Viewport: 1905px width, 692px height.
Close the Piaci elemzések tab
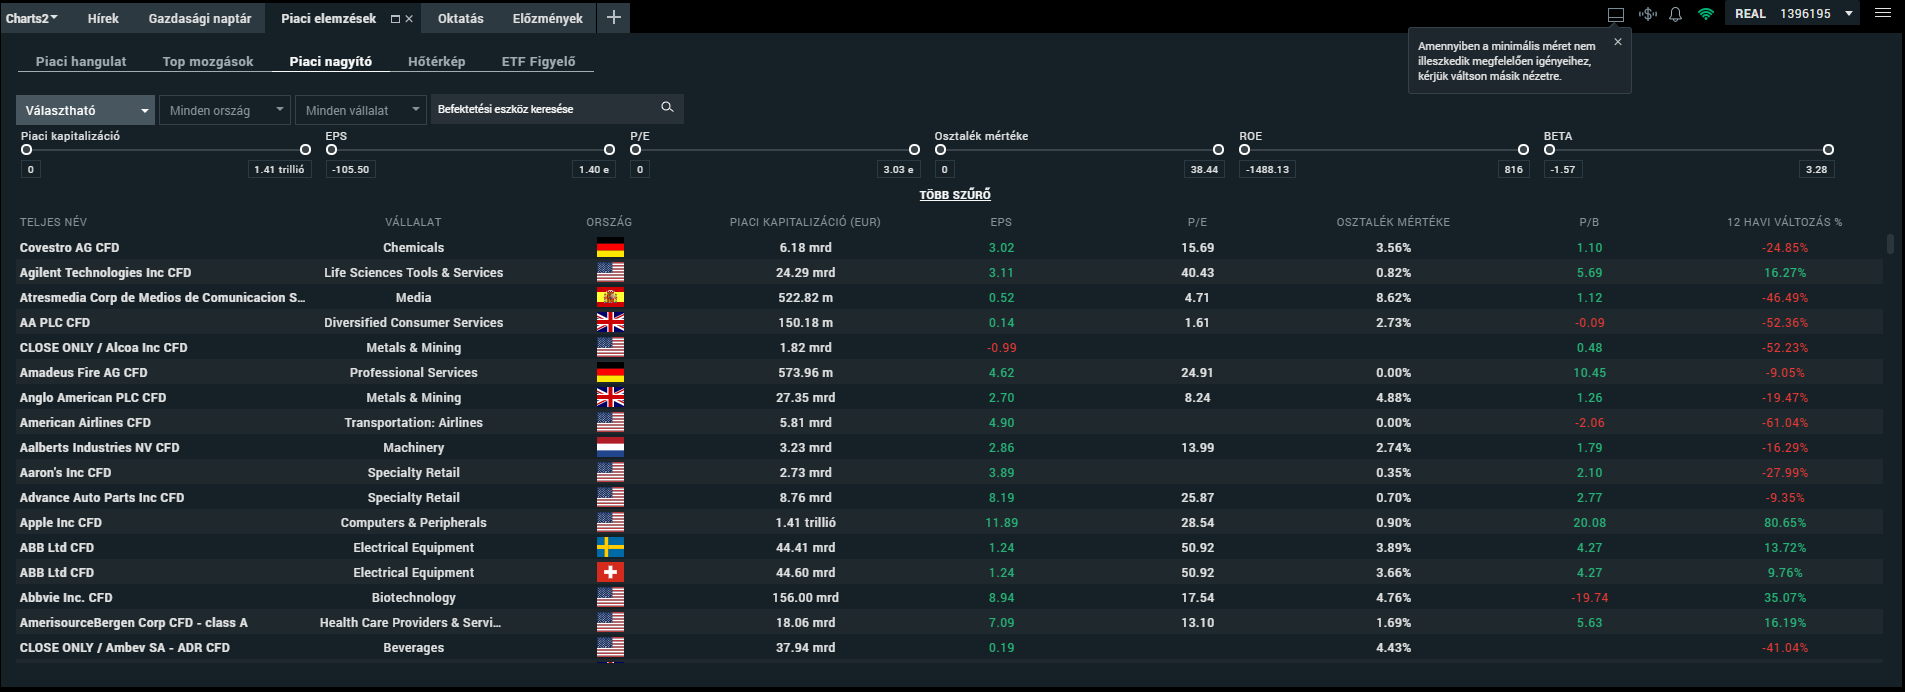409,19
